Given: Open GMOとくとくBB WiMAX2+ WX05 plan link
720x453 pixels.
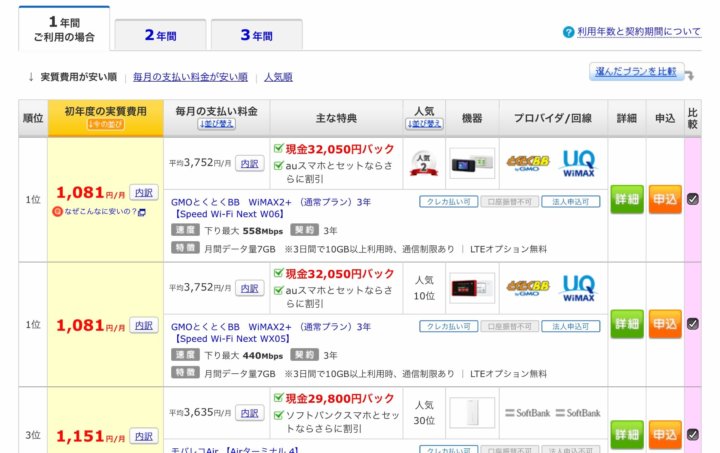Looking at the screenshot, I should (x=271, y=333).
